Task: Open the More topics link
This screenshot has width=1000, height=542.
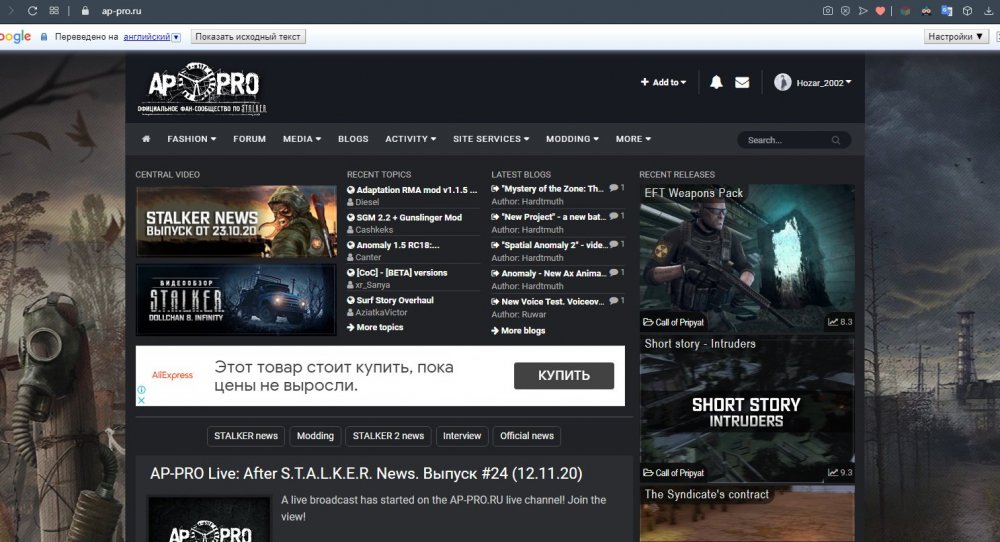Action: coord(376,327)
